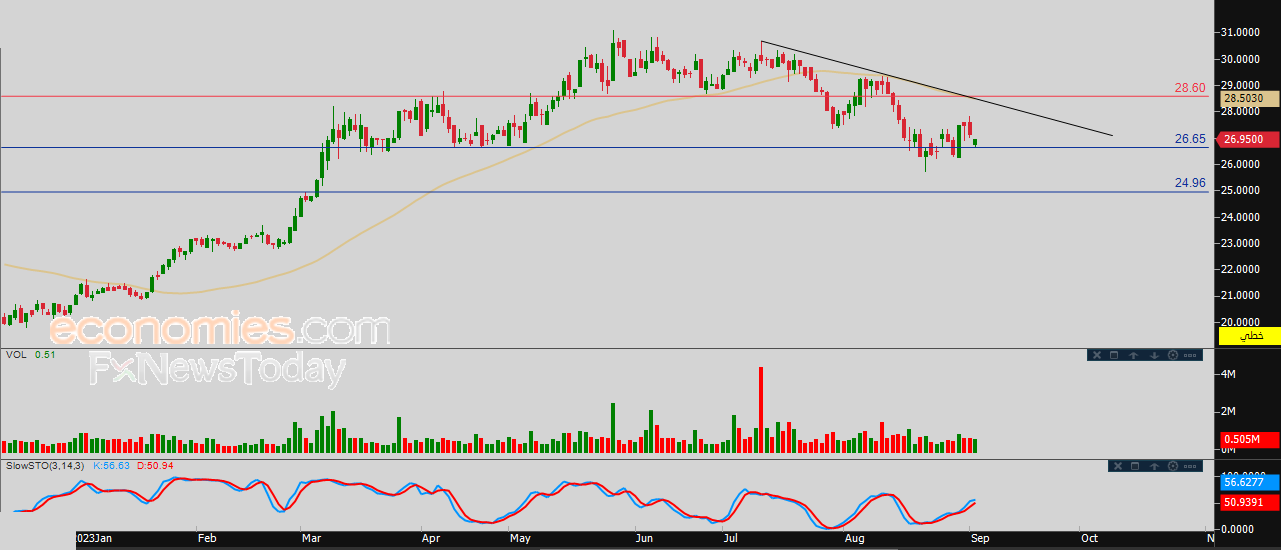Close the SlowSTO indicator panel
1281x550 pixels.
pos(1117,466)
